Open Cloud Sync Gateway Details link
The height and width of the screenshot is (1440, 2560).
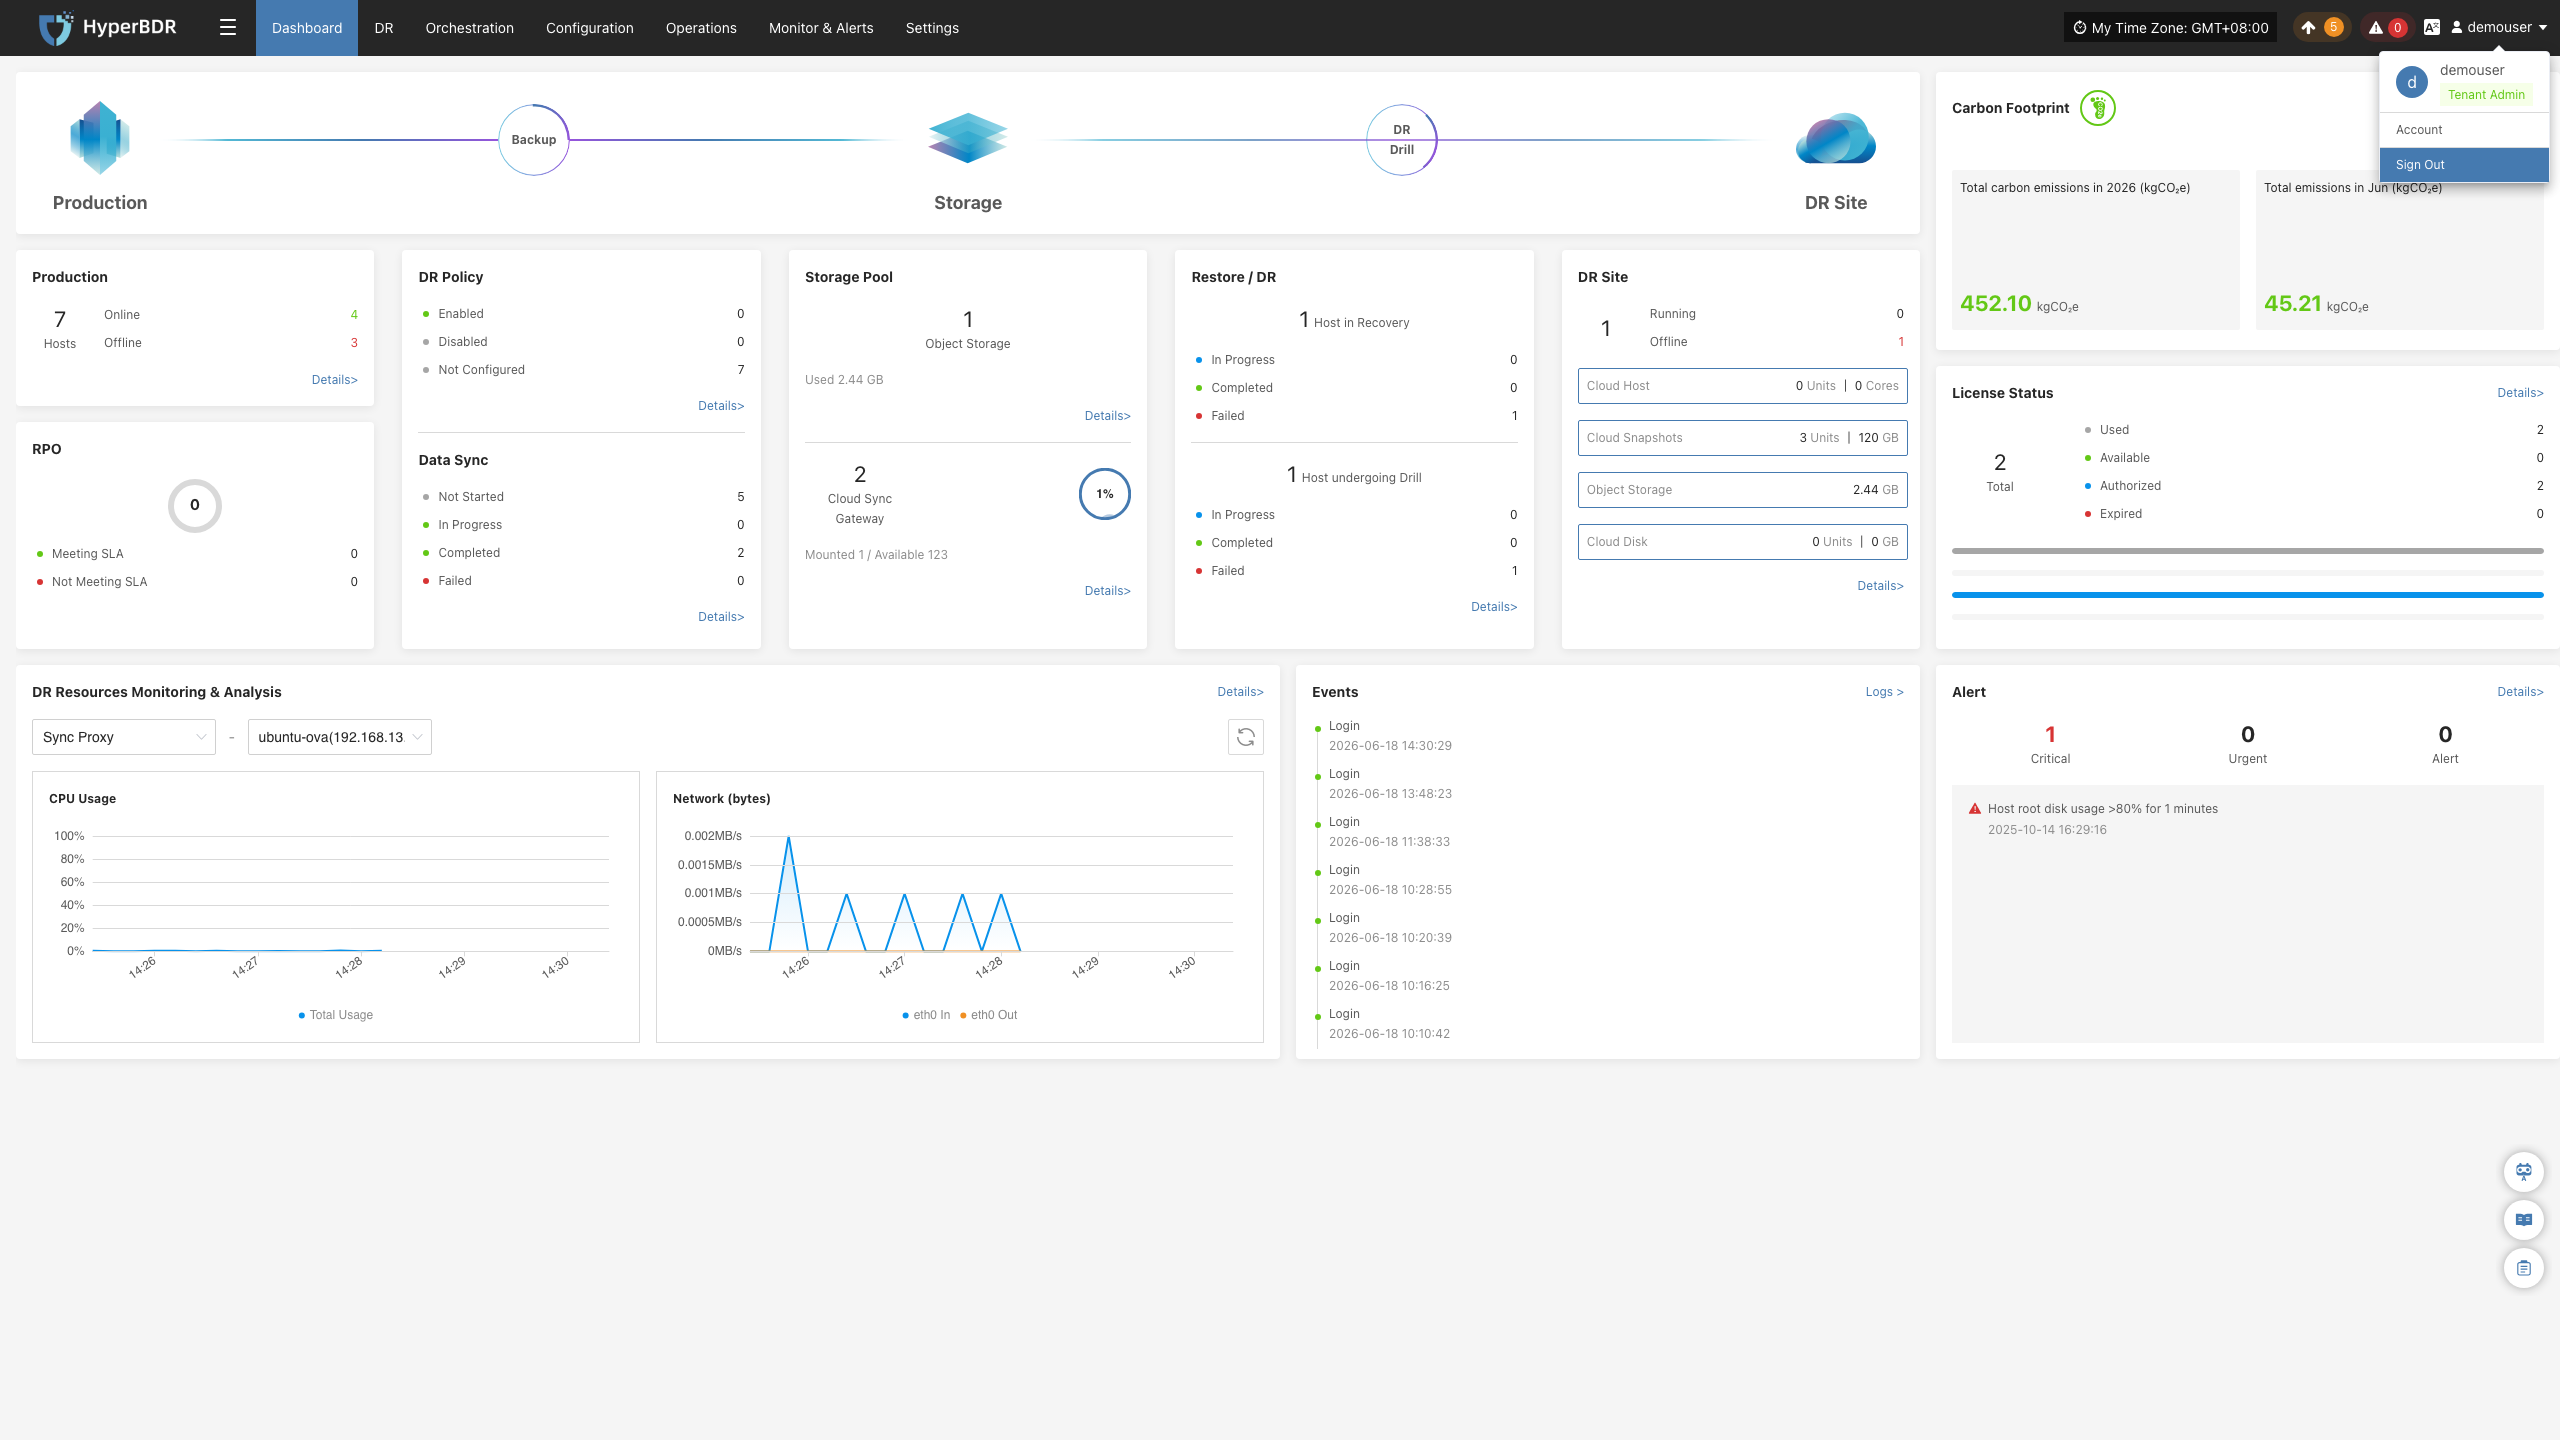pos(1108,591)
